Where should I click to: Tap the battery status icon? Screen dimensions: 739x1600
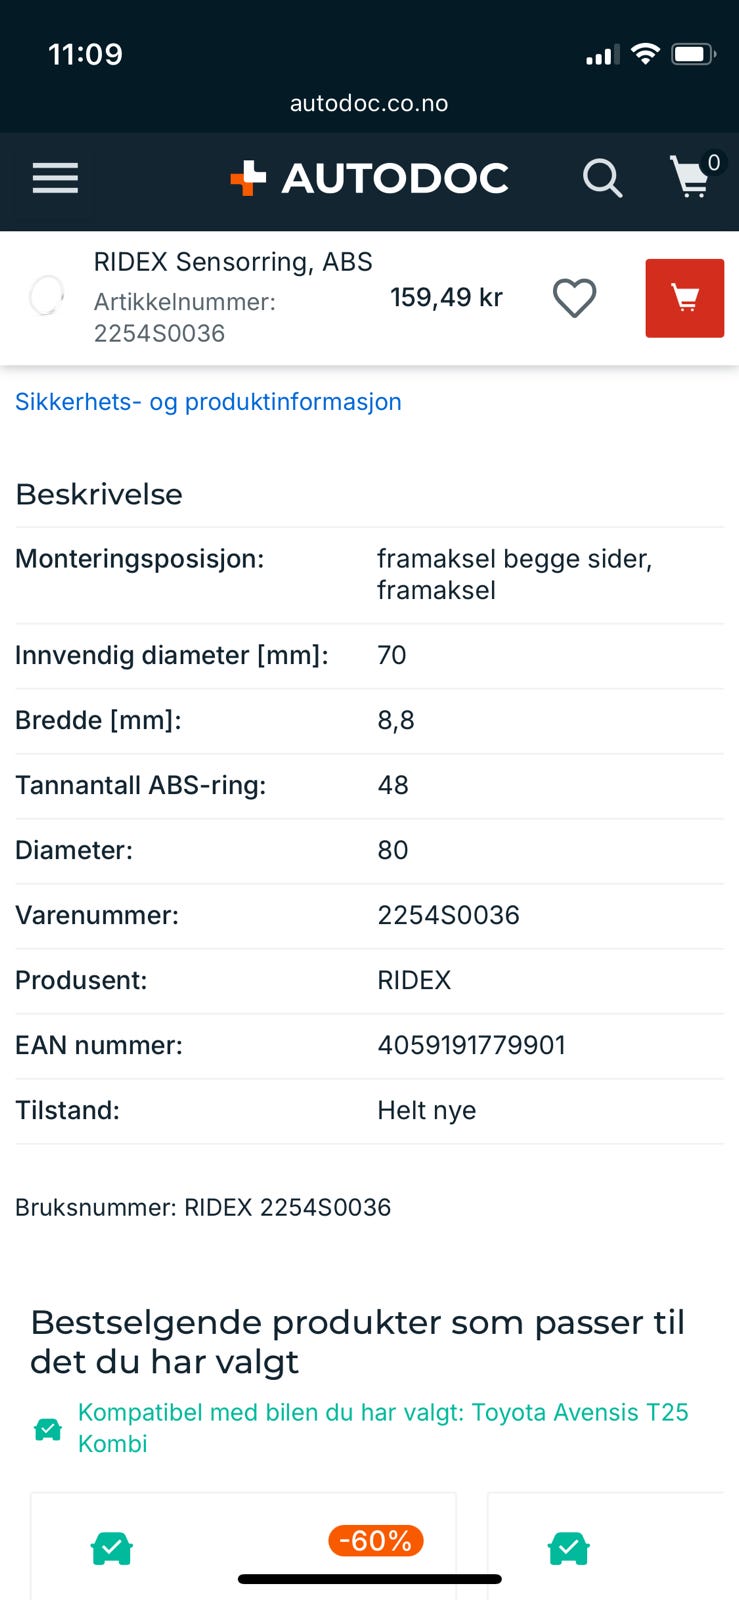click(x=693, y=54)
